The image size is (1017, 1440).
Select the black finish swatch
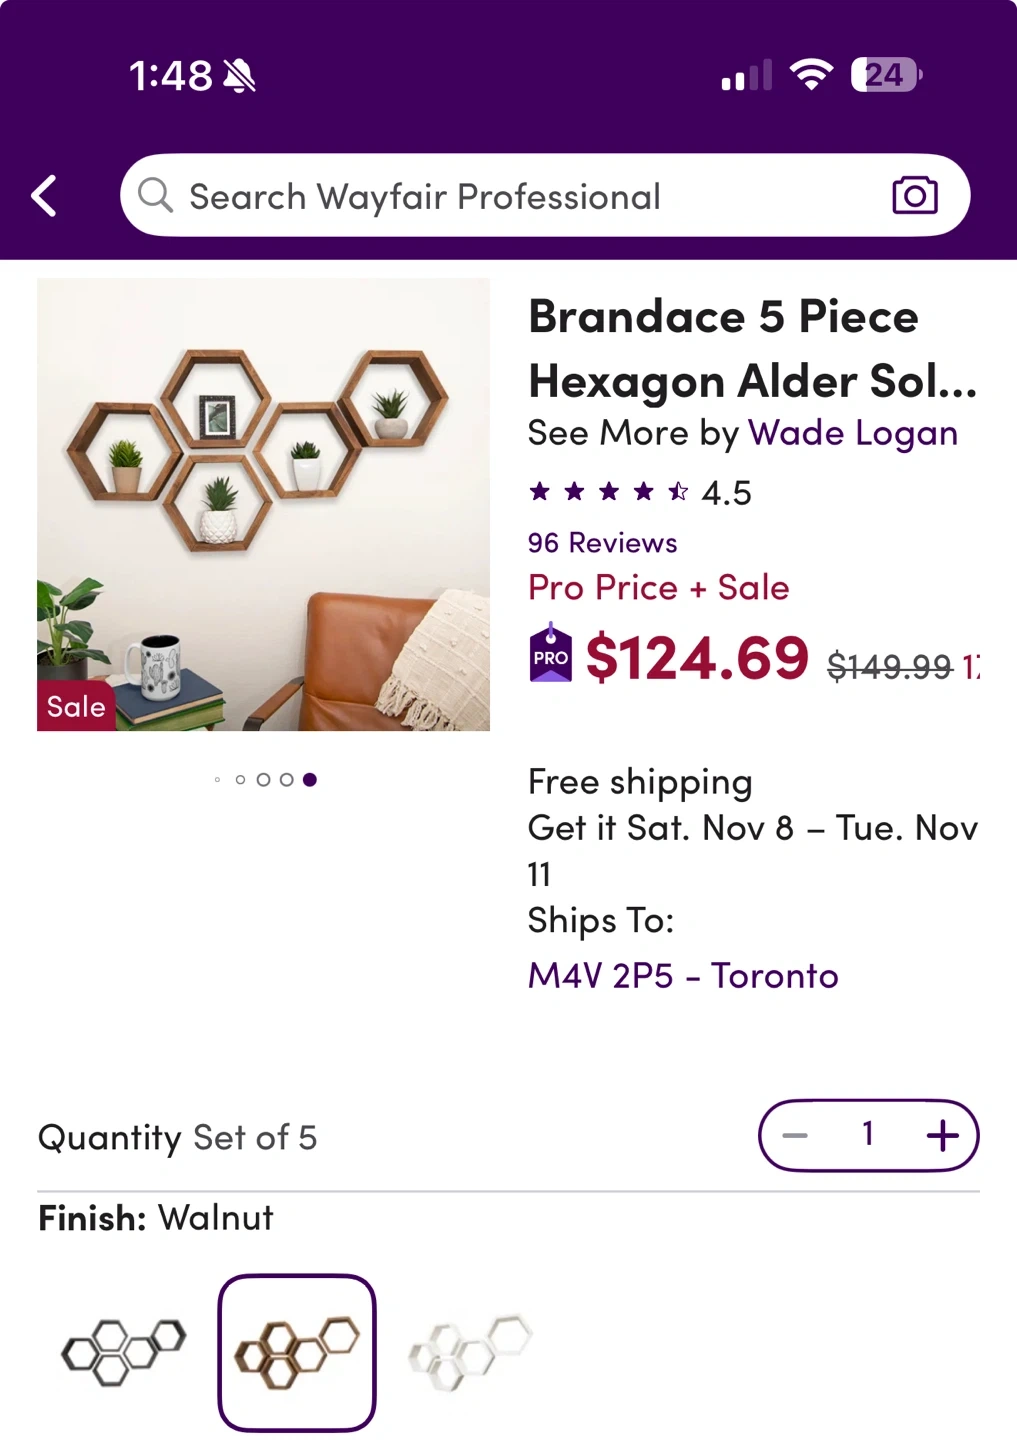124,1351
